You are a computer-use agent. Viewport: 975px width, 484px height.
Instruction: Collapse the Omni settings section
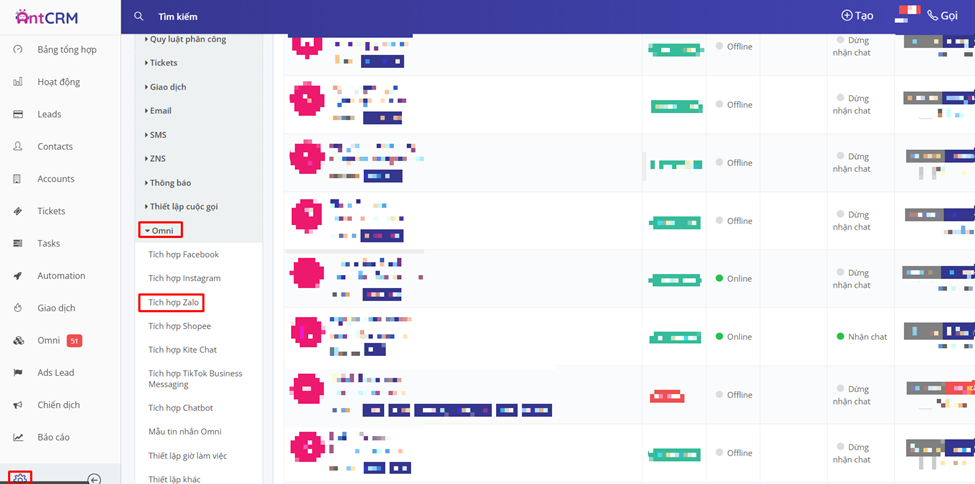[160, 230]
